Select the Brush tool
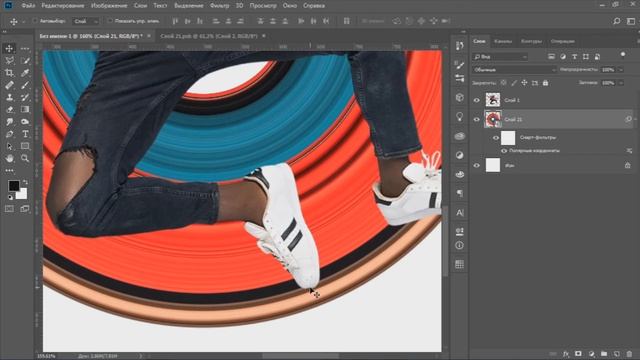Image resolution: width=640 pixels, height=360 pixels. tap(25, 85)
